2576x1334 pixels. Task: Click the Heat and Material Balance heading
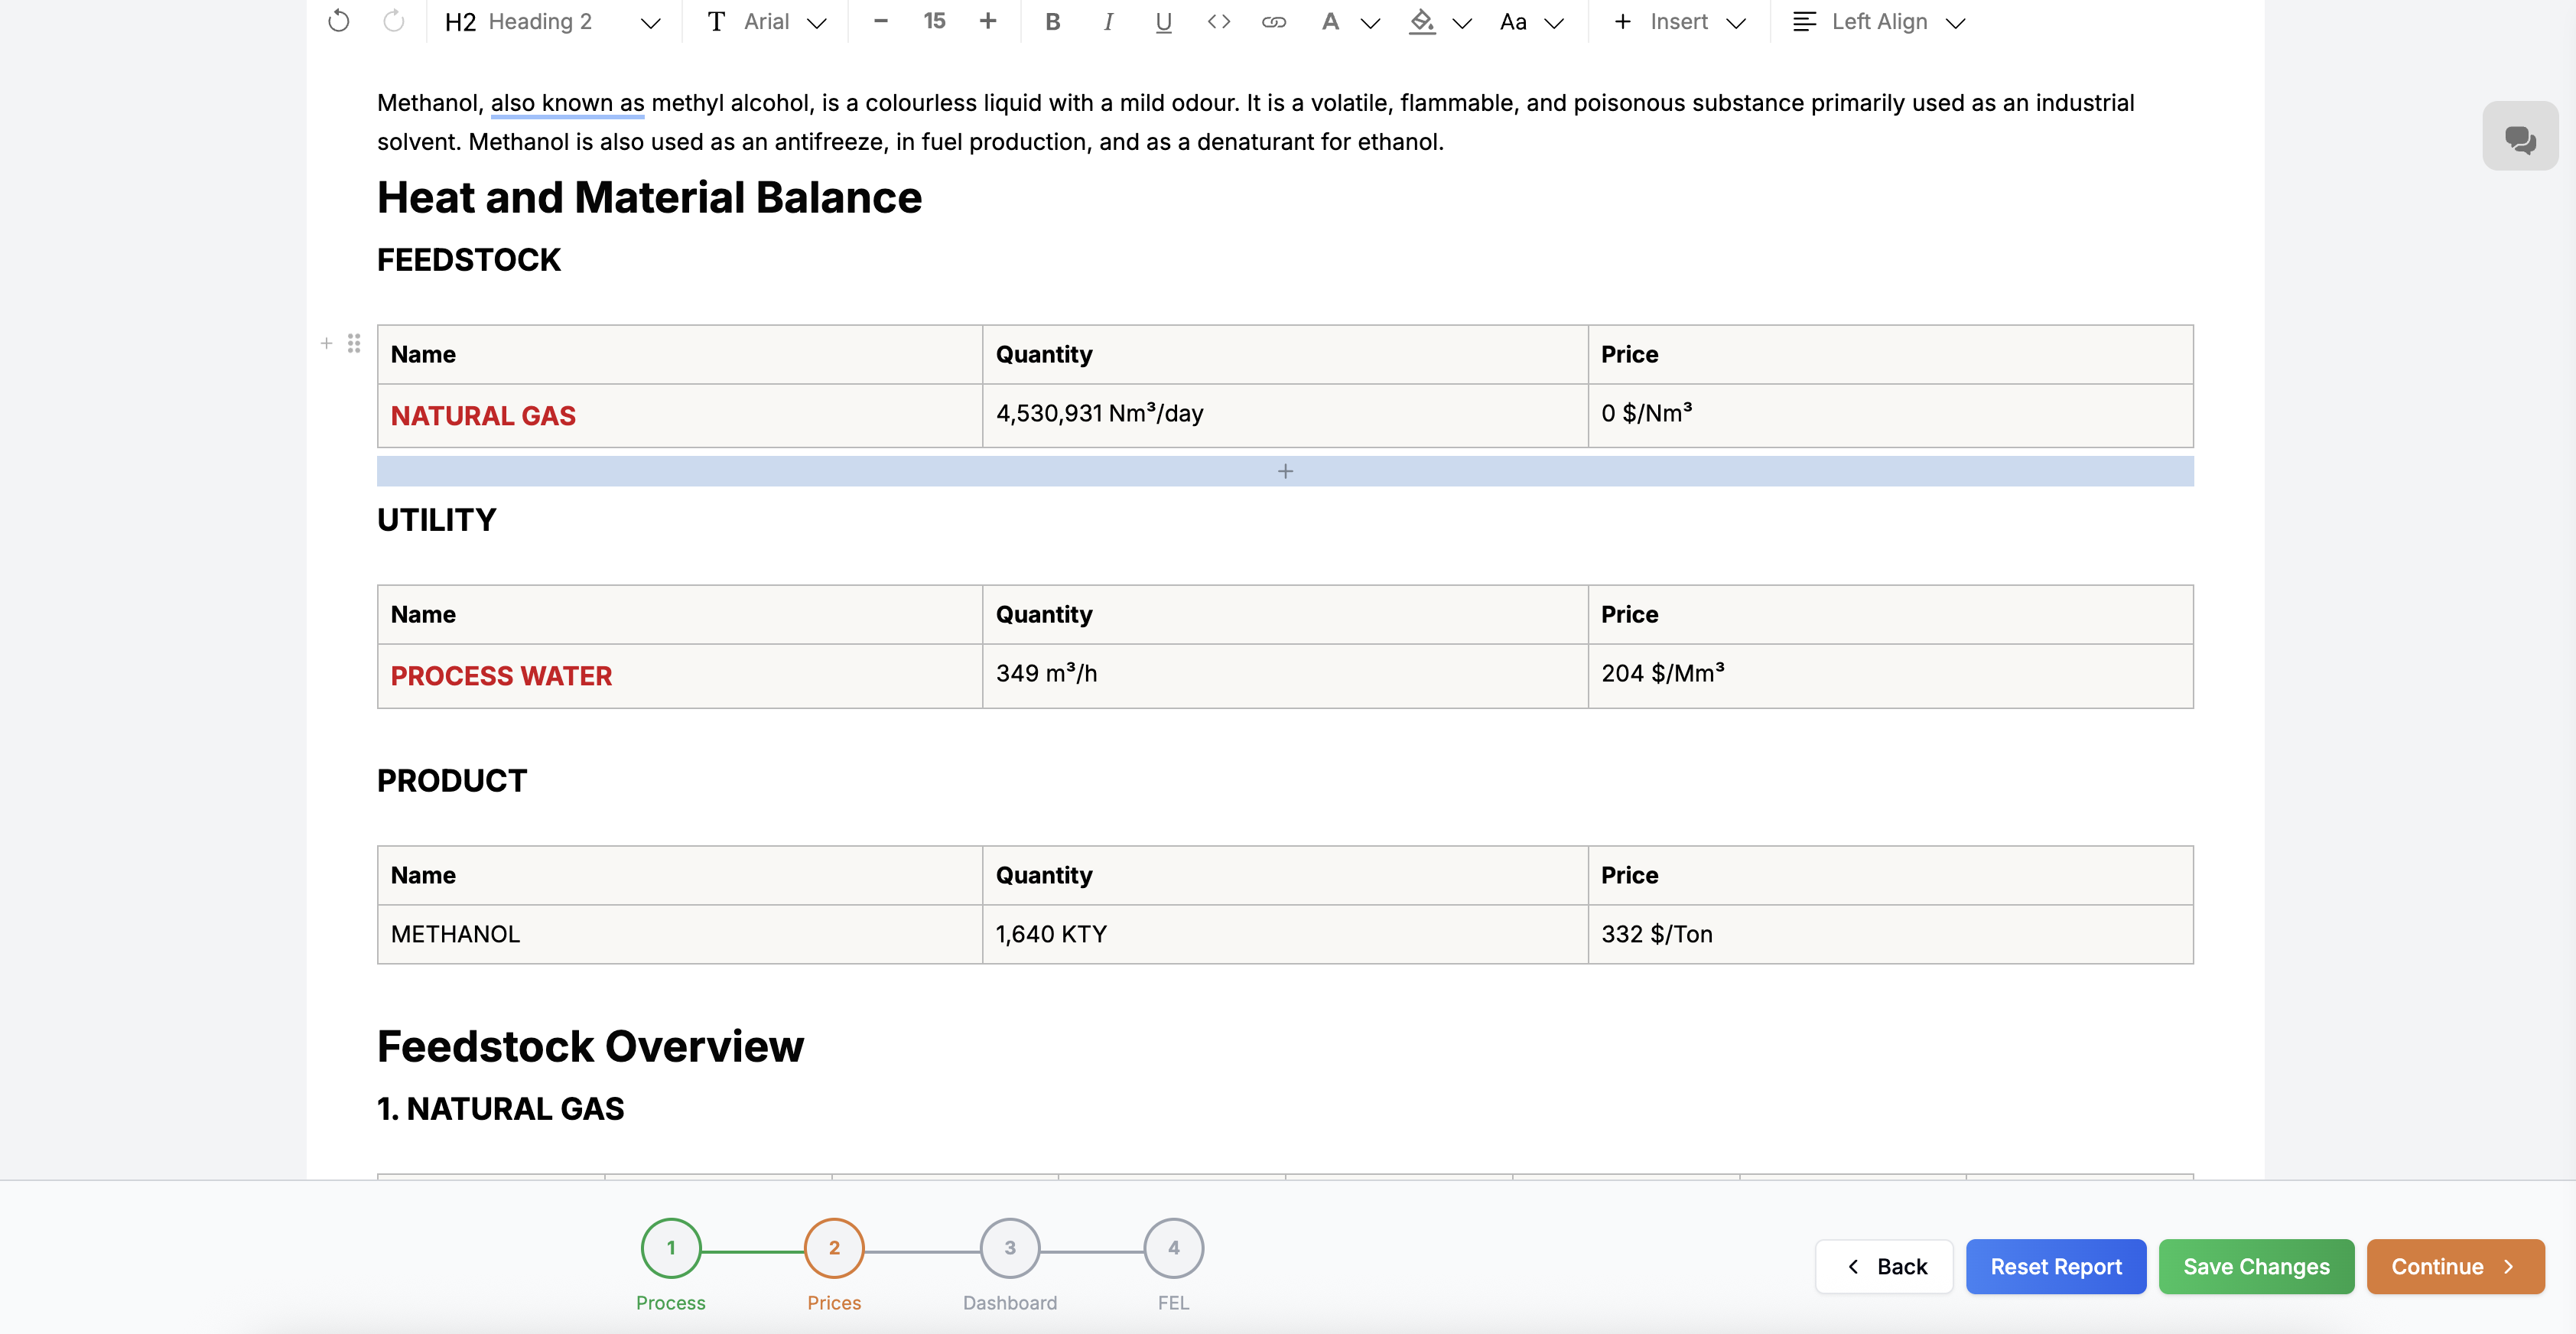coord(649,197)
